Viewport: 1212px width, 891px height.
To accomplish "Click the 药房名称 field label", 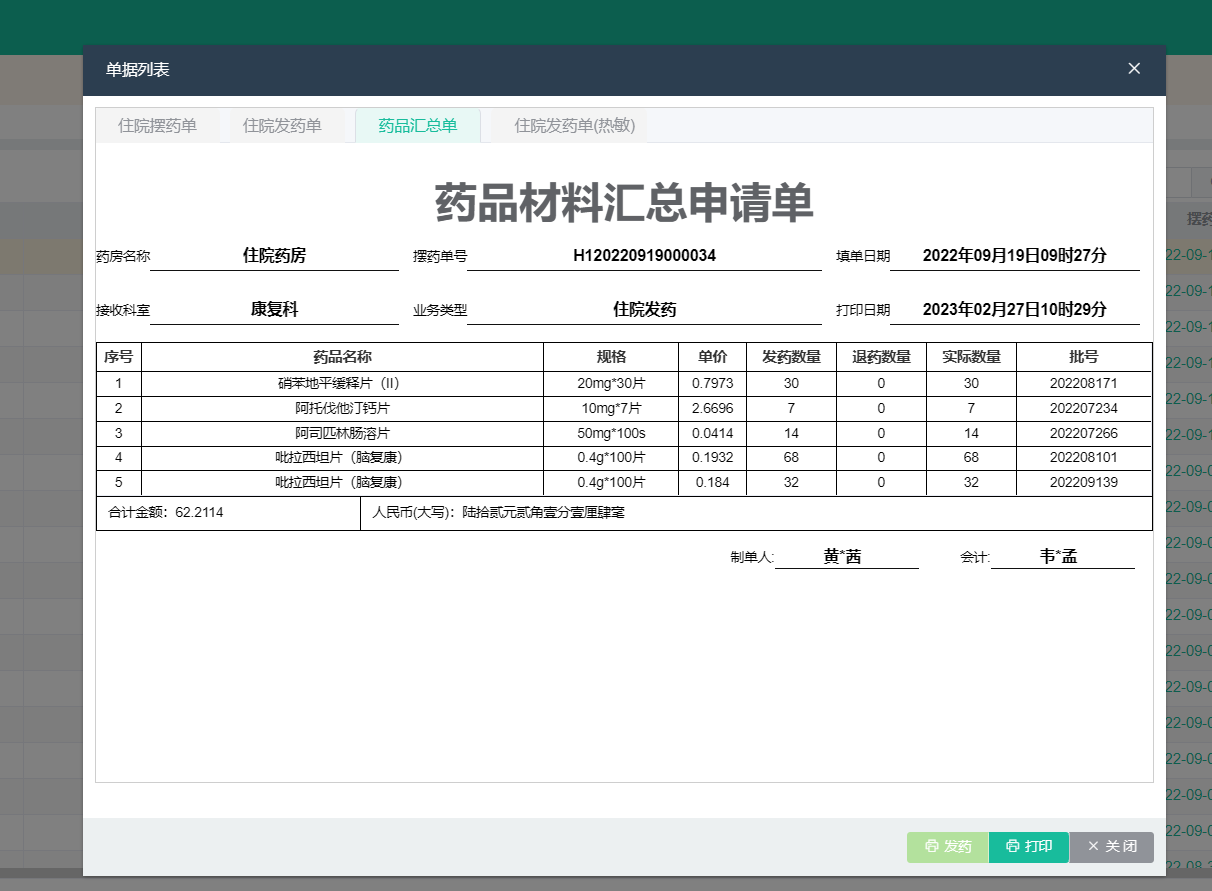I will click(x=123, y=256).
